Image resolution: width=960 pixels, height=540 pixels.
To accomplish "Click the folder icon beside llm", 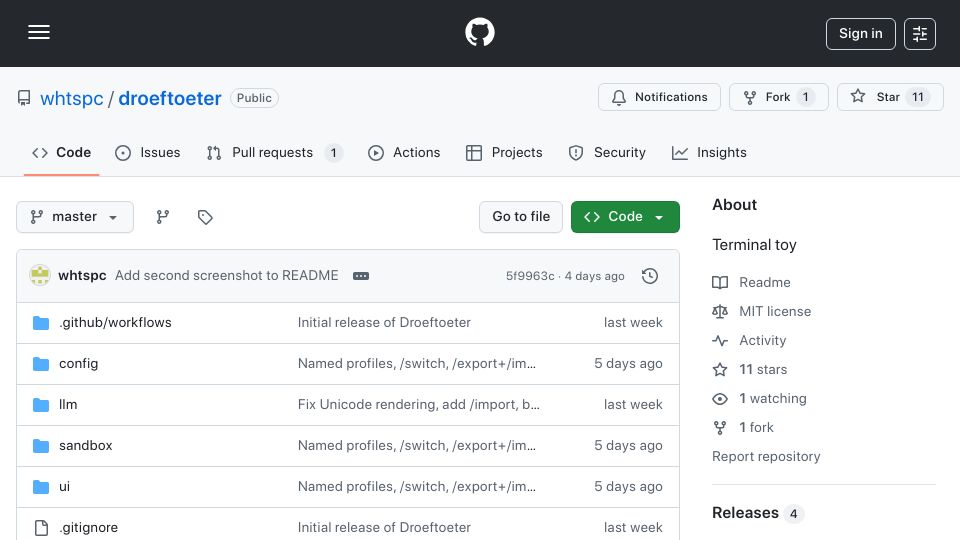I will click(41, 405).
